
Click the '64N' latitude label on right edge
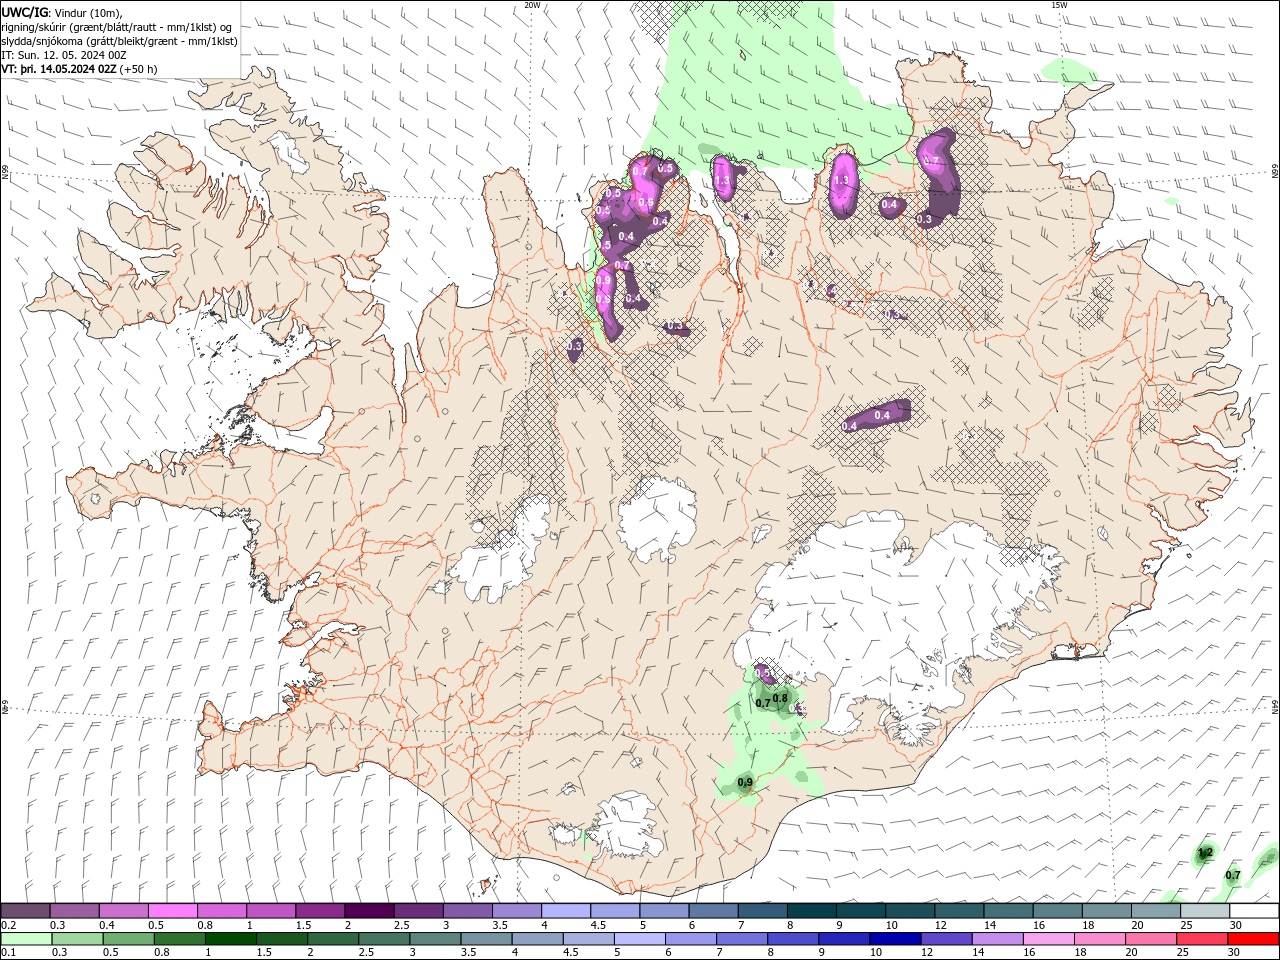(x=1275, y=705)
